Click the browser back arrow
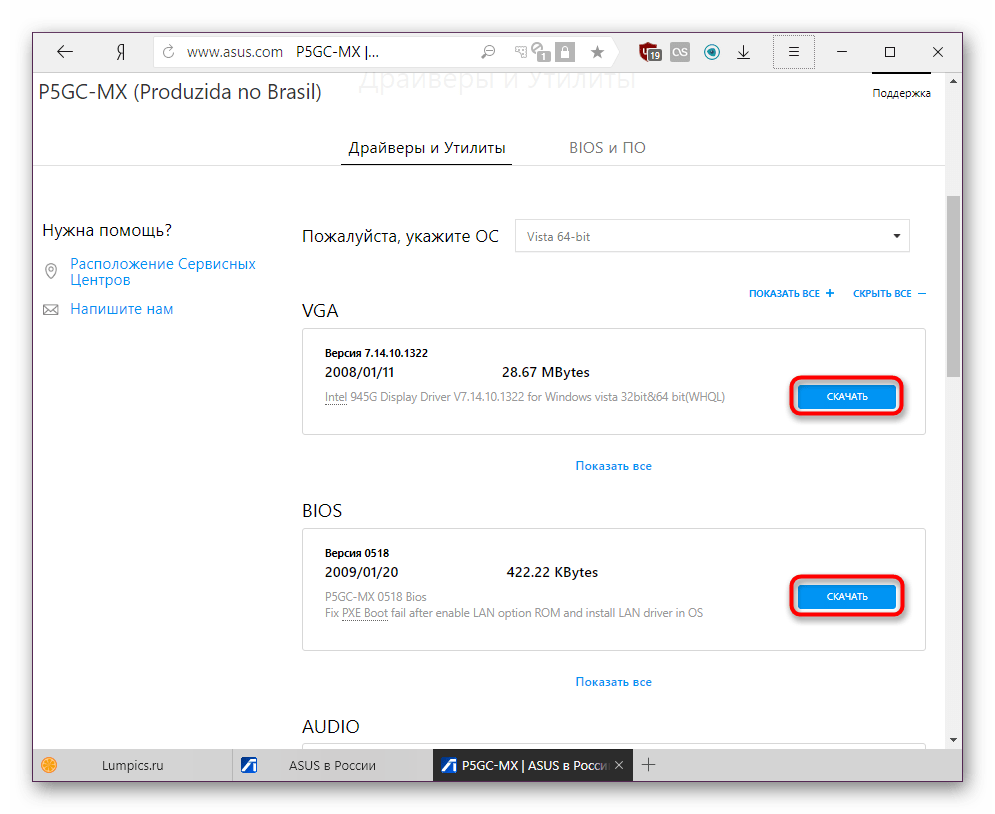Viewport: 995px width, 814px height. (x=65, y=52)
